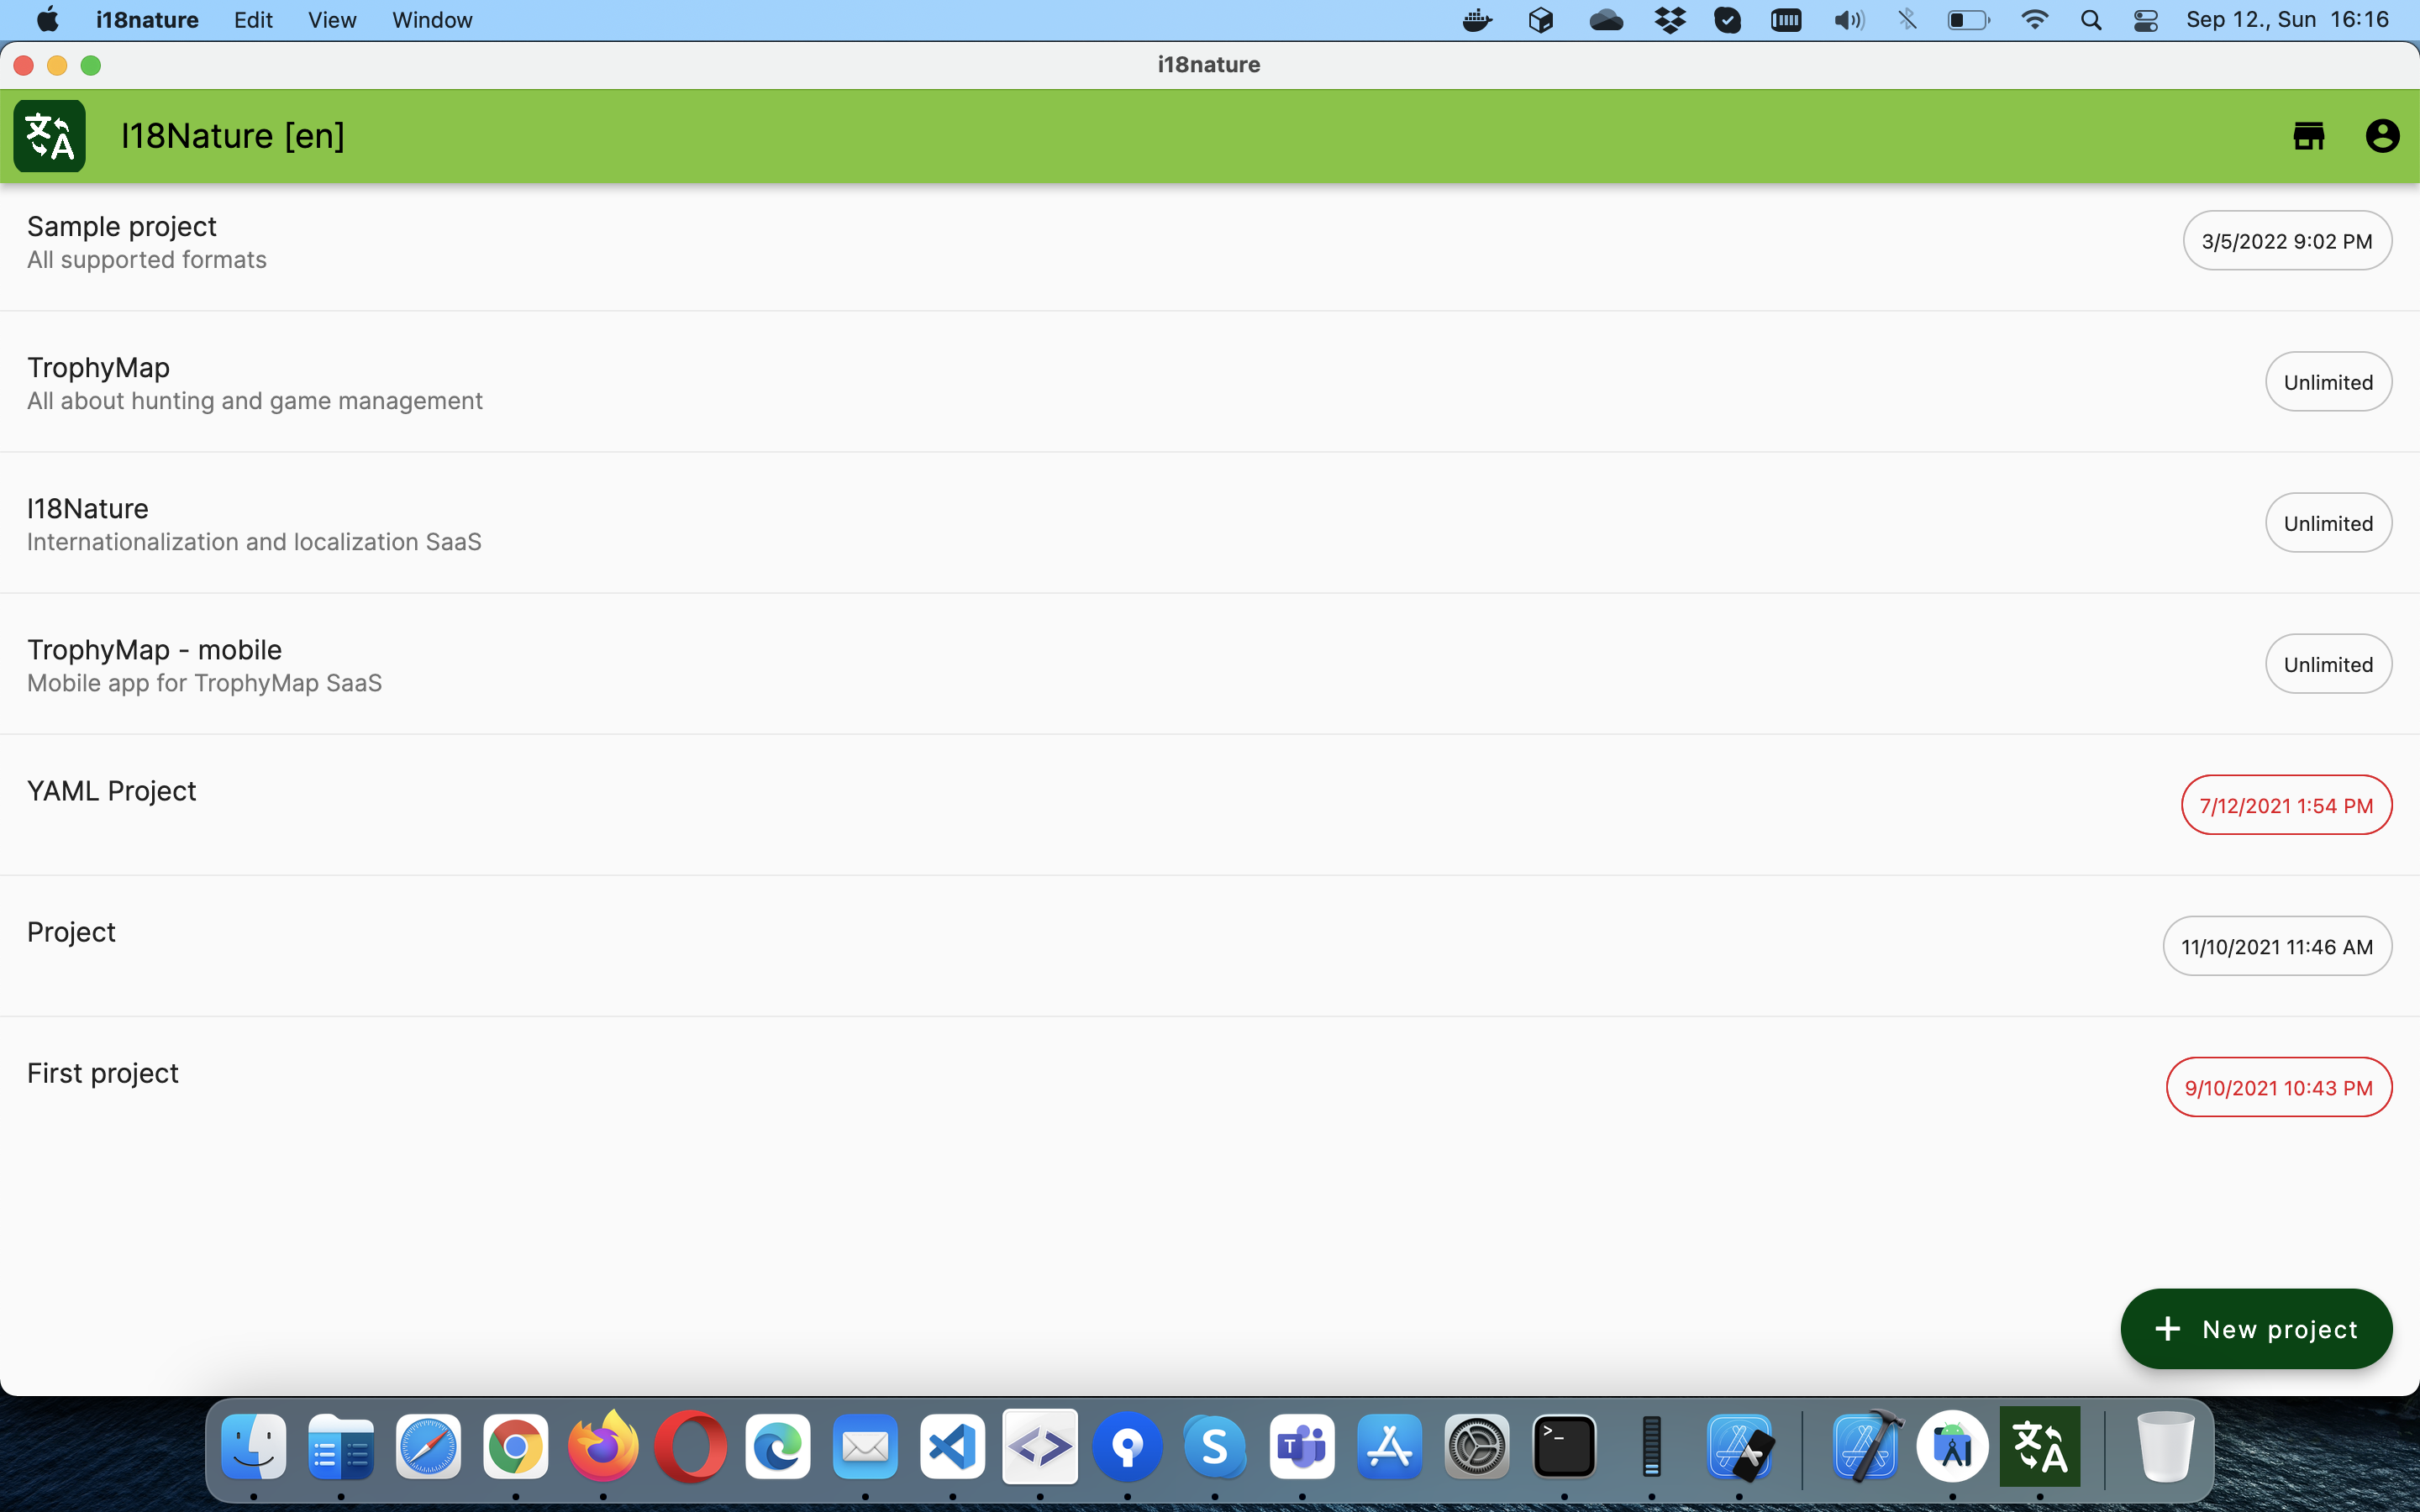Create a new project with New project button

click(2256, 1329)
